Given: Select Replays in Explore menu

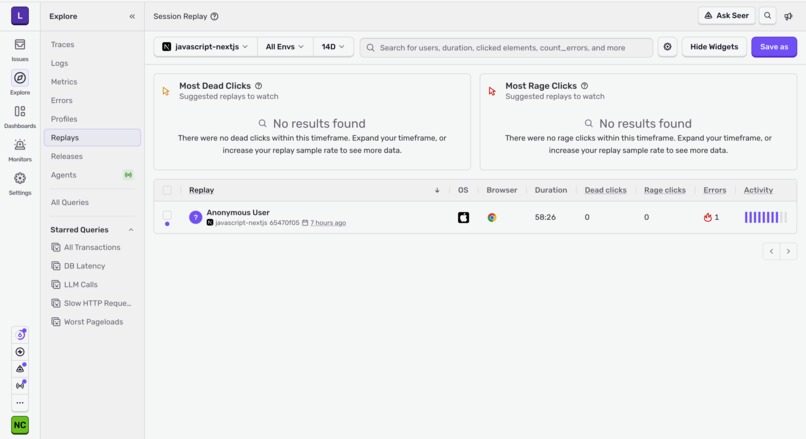Looking at the screenshot, I should (92, 138).
